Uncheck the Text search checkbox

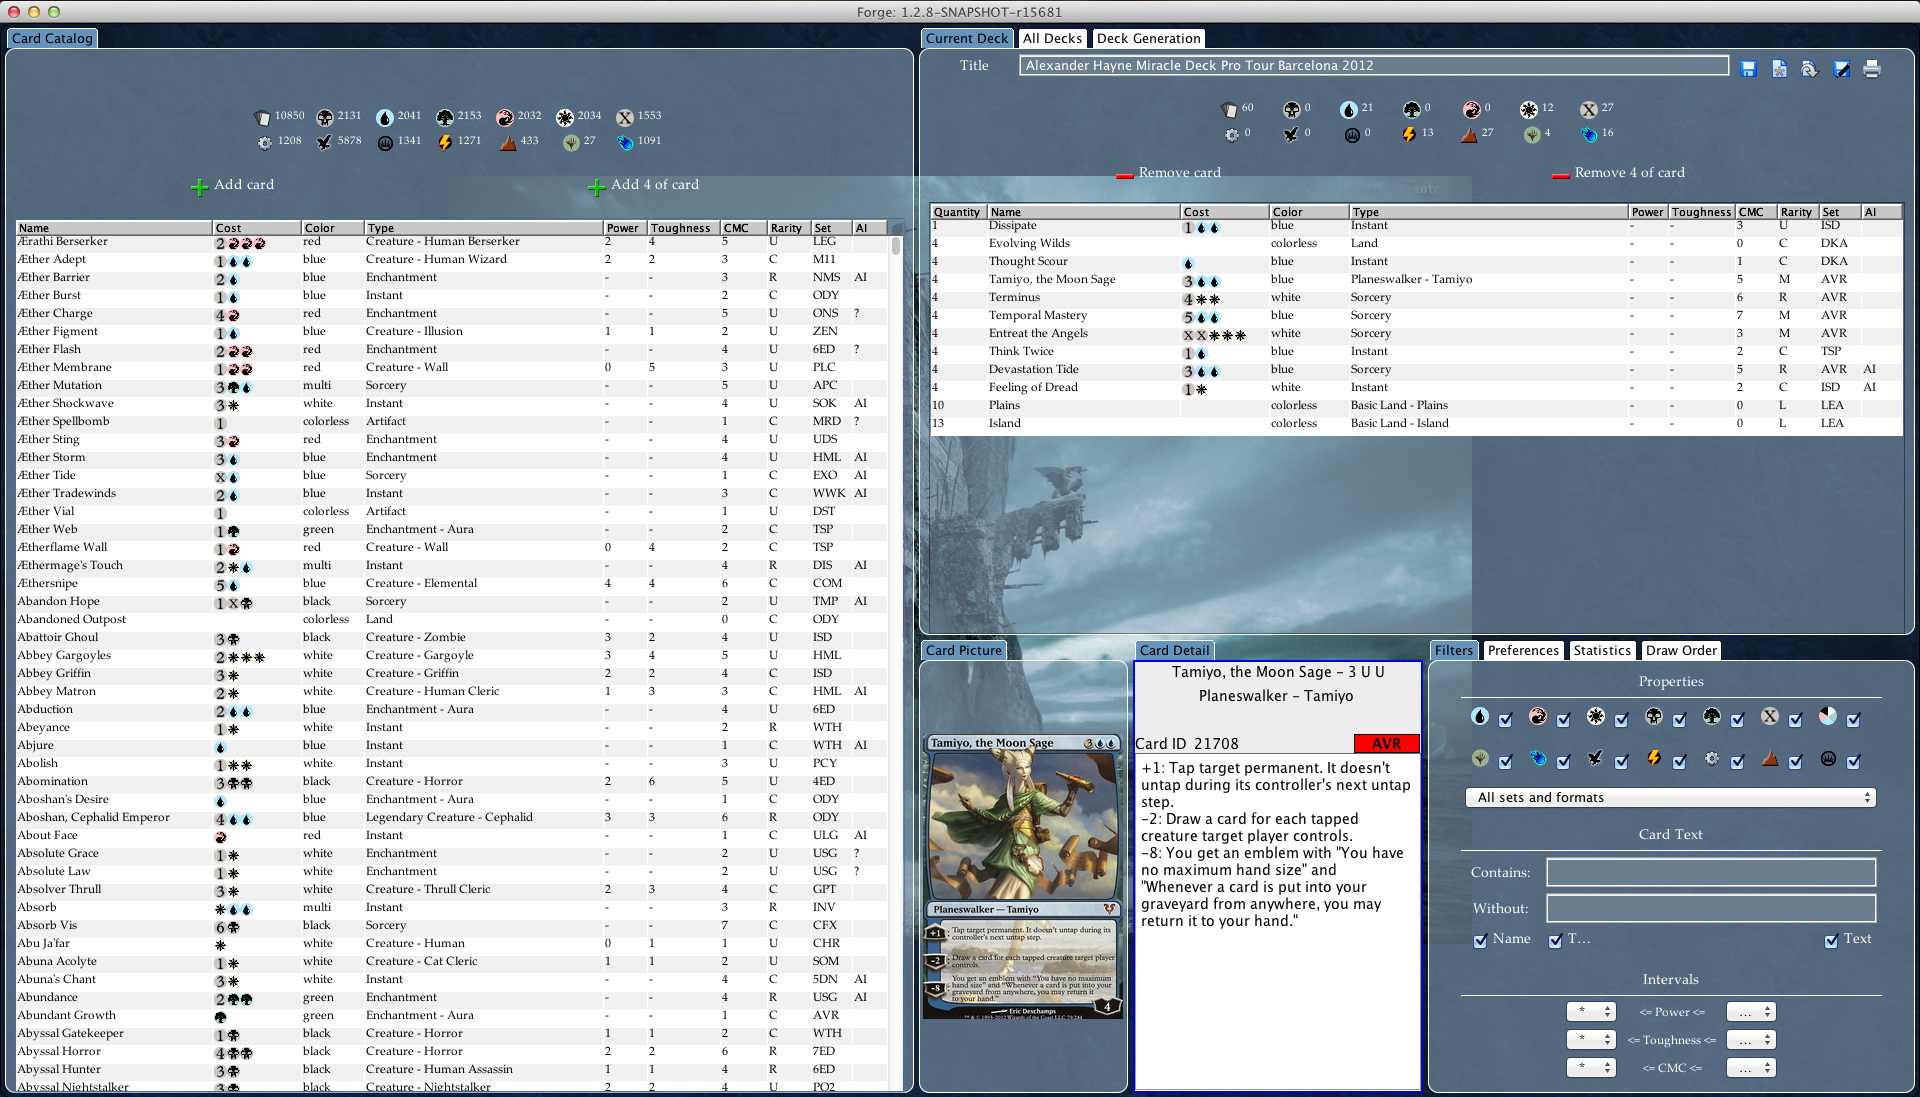click(1831, 940)
